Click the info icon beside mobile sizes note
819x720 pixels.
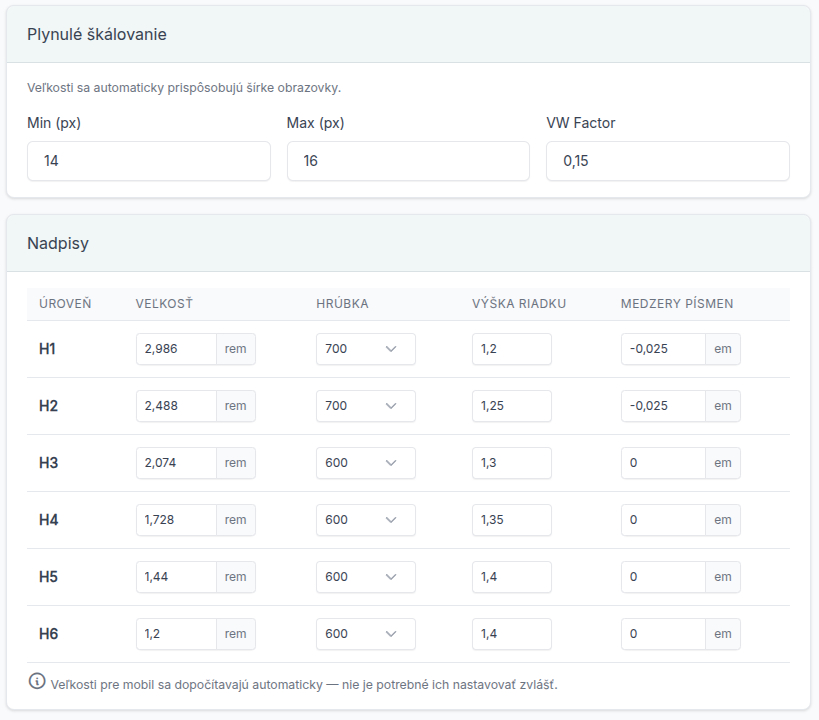37,681
